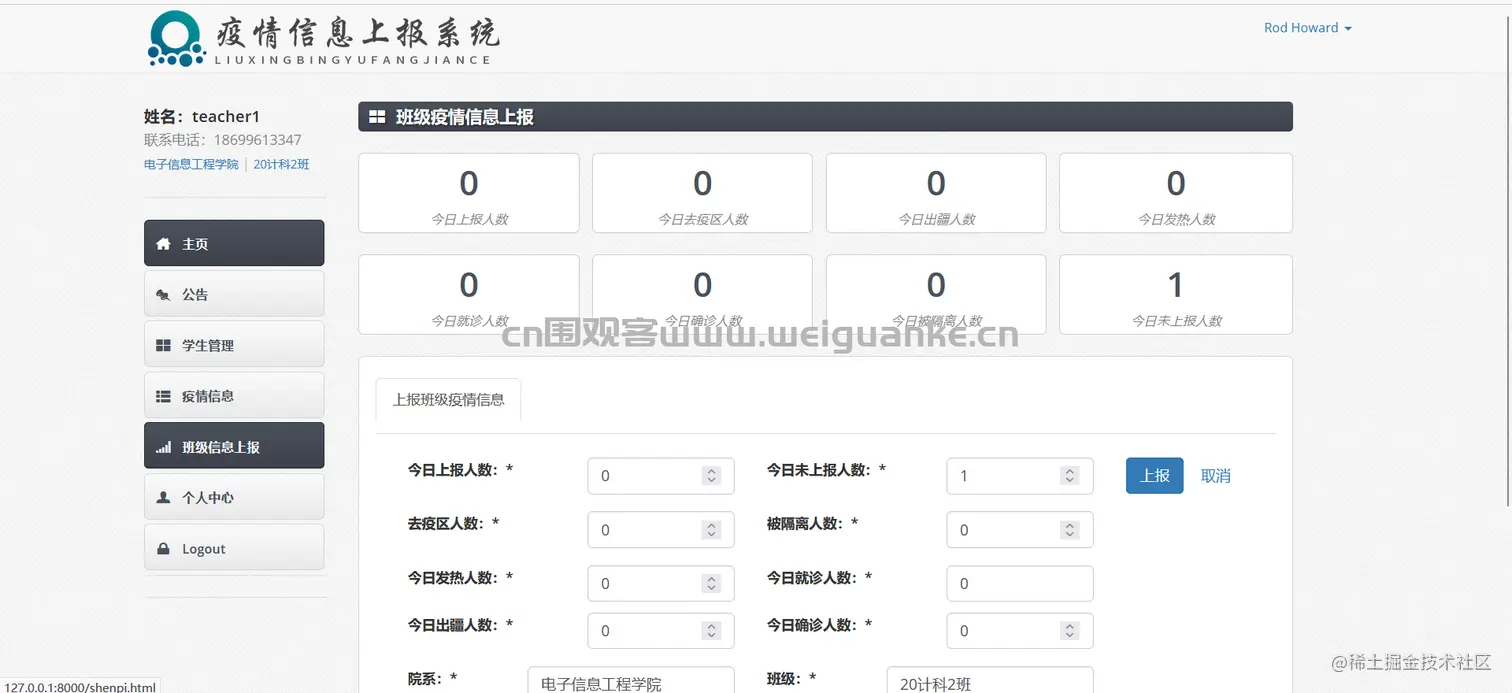Click the list icon beside 疫情信息

tap(163, 396)
